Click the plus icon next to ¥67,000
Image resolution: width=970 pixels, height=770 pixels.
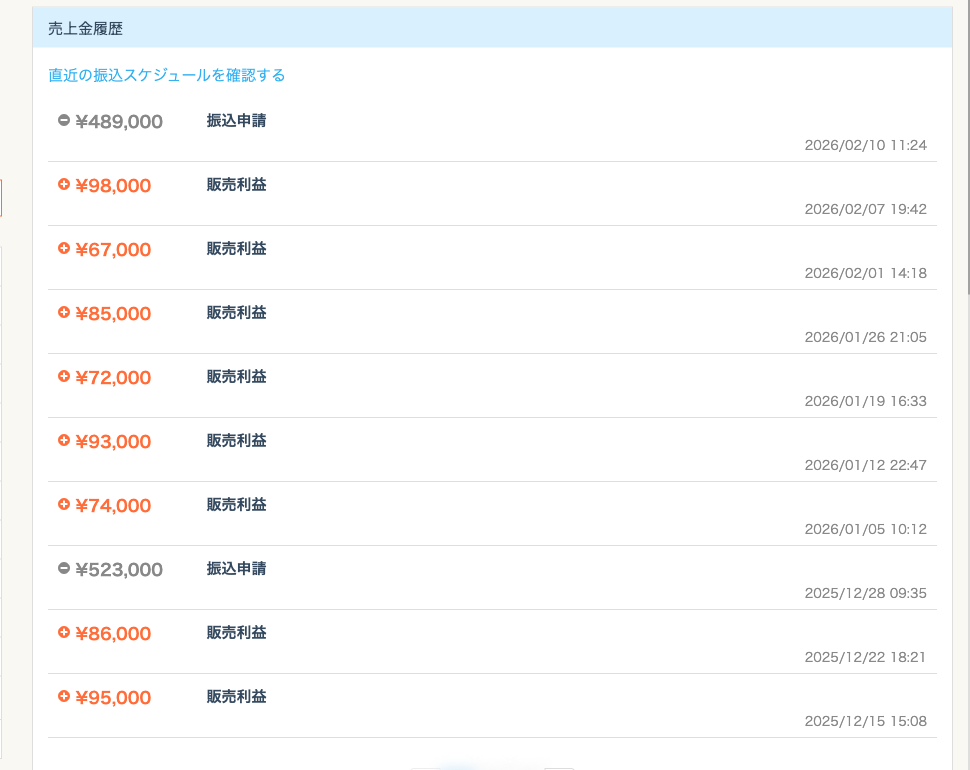tap(64, 249)
